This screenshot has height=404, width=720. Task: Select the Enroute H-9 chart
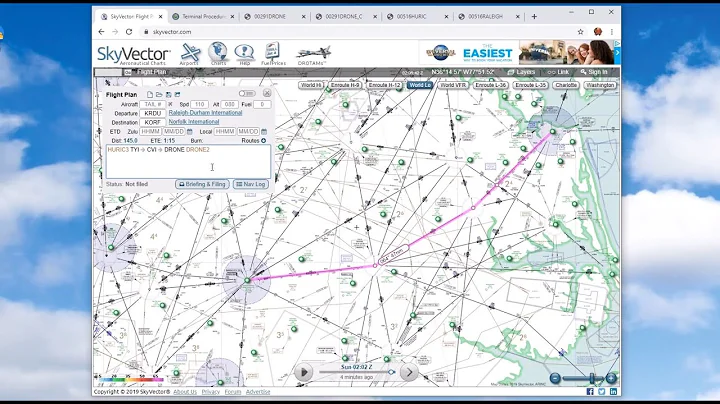click(x=345, y=85)
